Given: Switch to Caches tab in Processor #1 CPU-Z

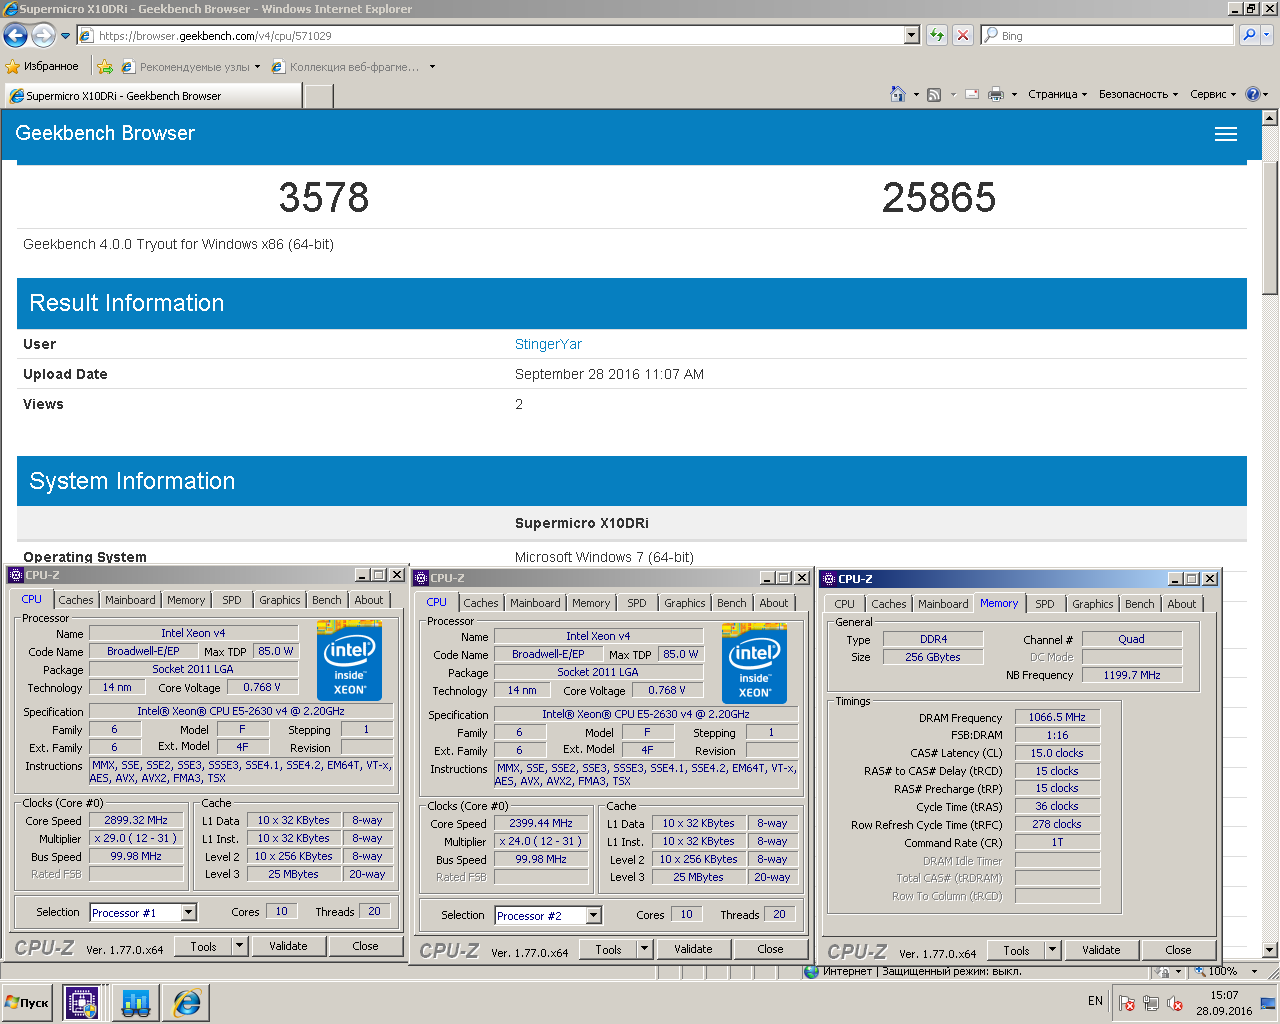Looking at the screenshot, I should [75, 600].
